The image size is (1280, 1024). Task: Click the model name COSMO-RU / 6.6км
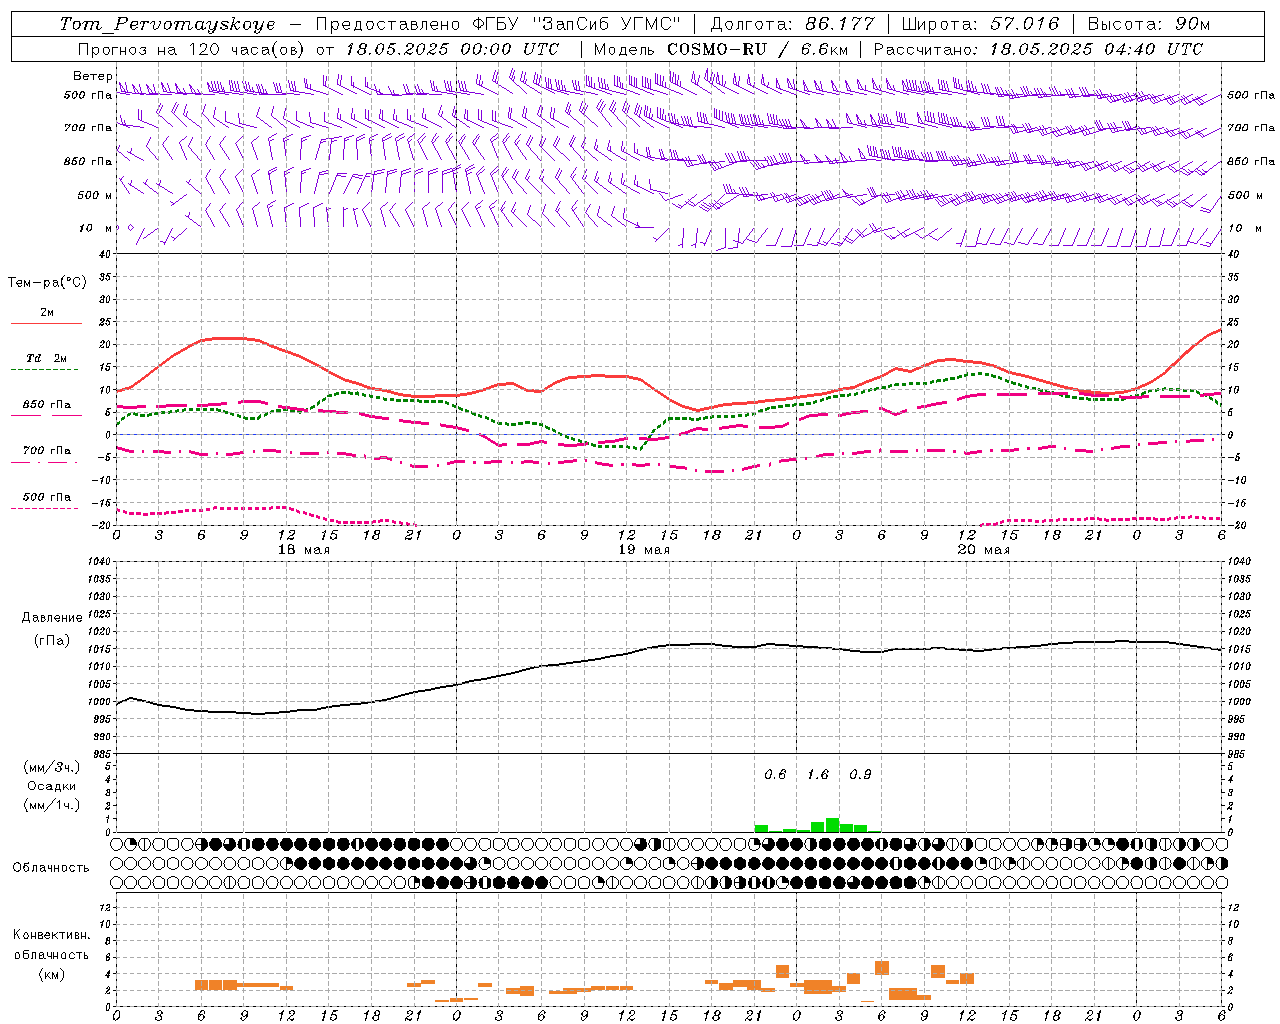click(757, 49)
